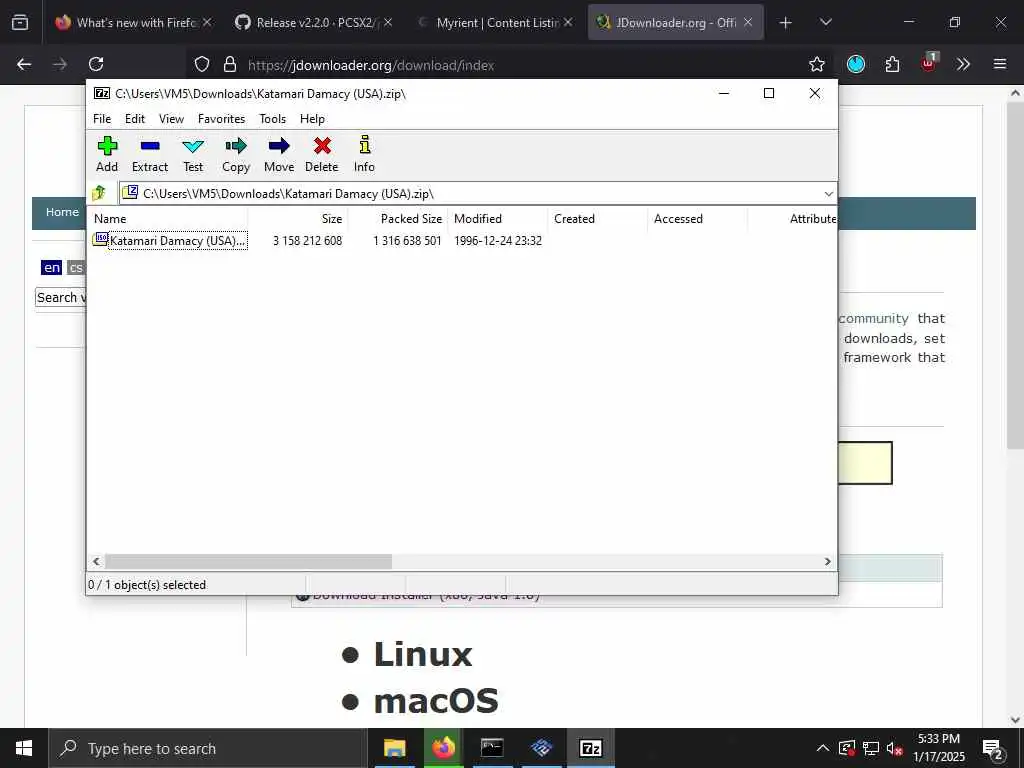Image resolution: width=1024 pixels, height=768 pixels.
Task: Click the horizontal scrollbar thumb in 7-Zip
Action: tap(248, 562)
